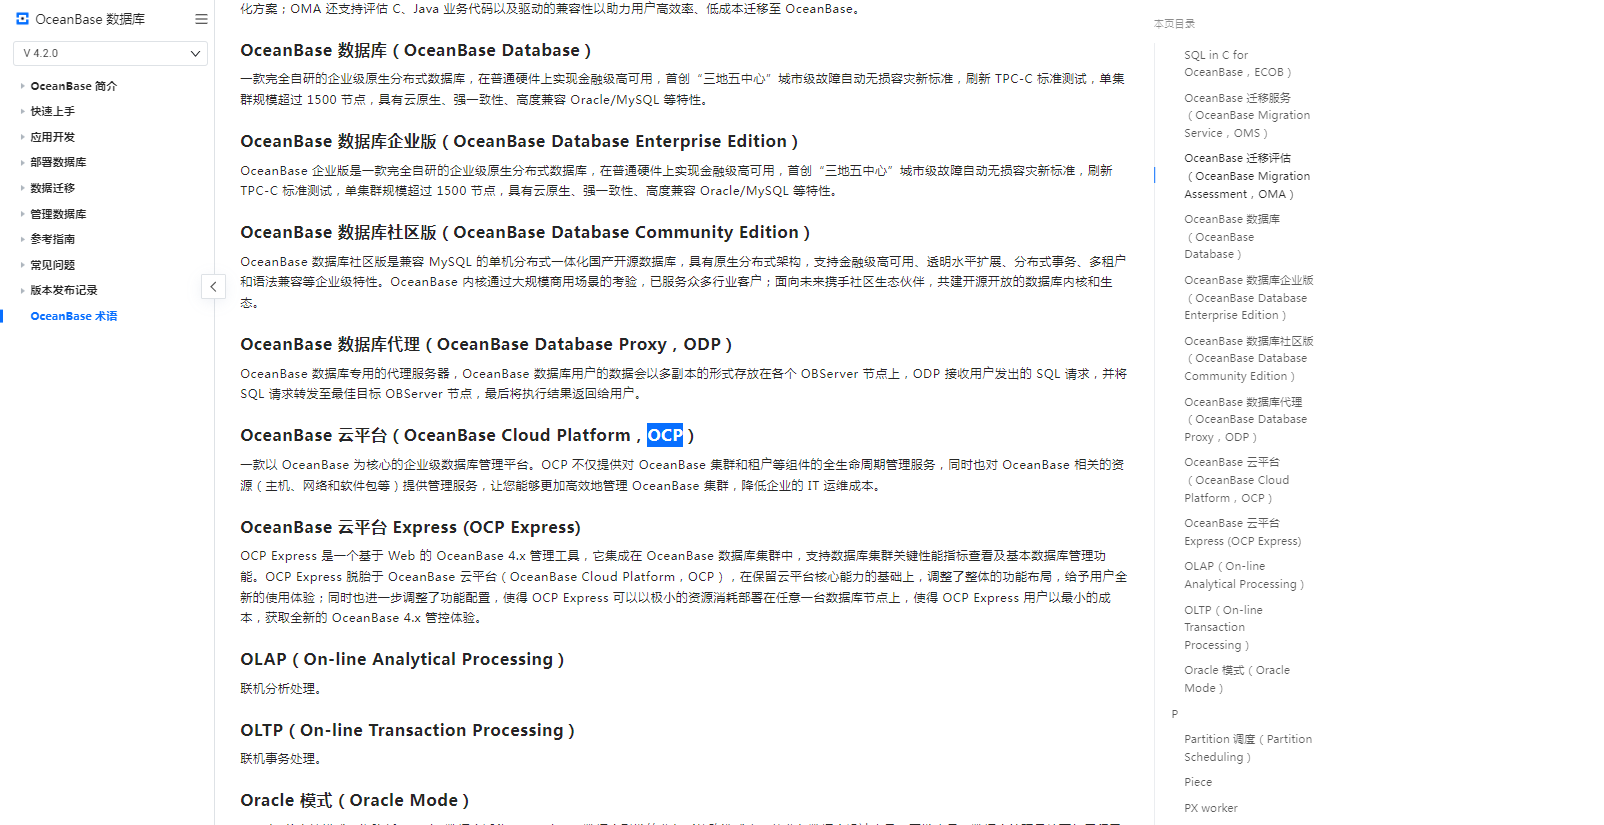The height and width of the screenshot is (825, 1604).
Task: Open 应用开发 in the sidebar
Action: click(x=53, y=137)
